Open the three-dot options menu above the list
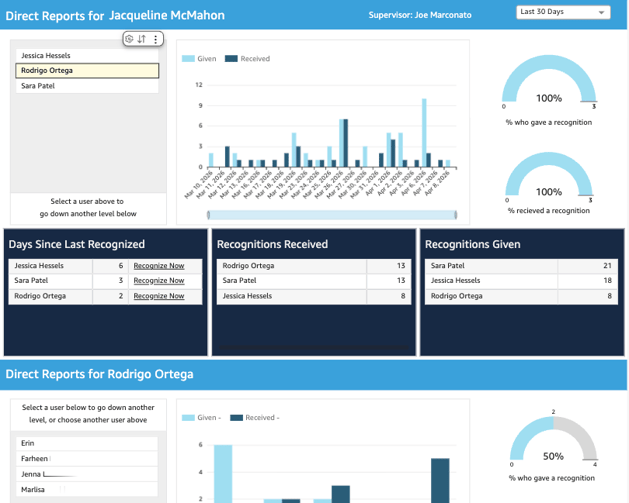Viewport: 629px width, 503px height. (x=155, y=39)
